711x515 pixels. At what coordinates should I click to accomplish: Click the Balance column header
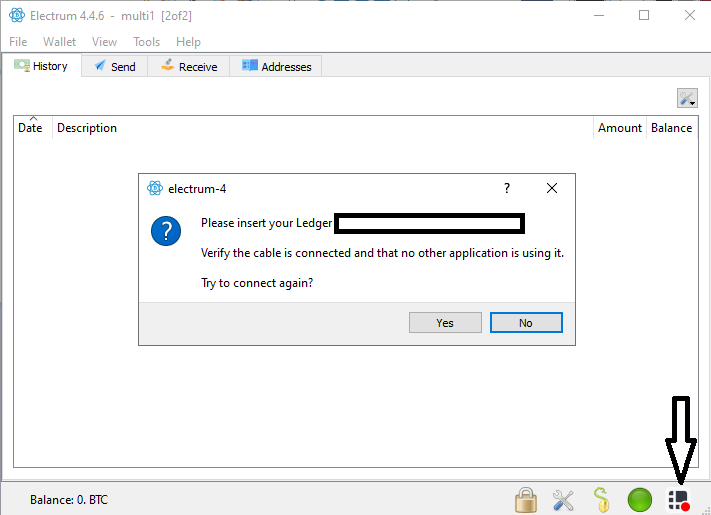(x=672, y=128)
